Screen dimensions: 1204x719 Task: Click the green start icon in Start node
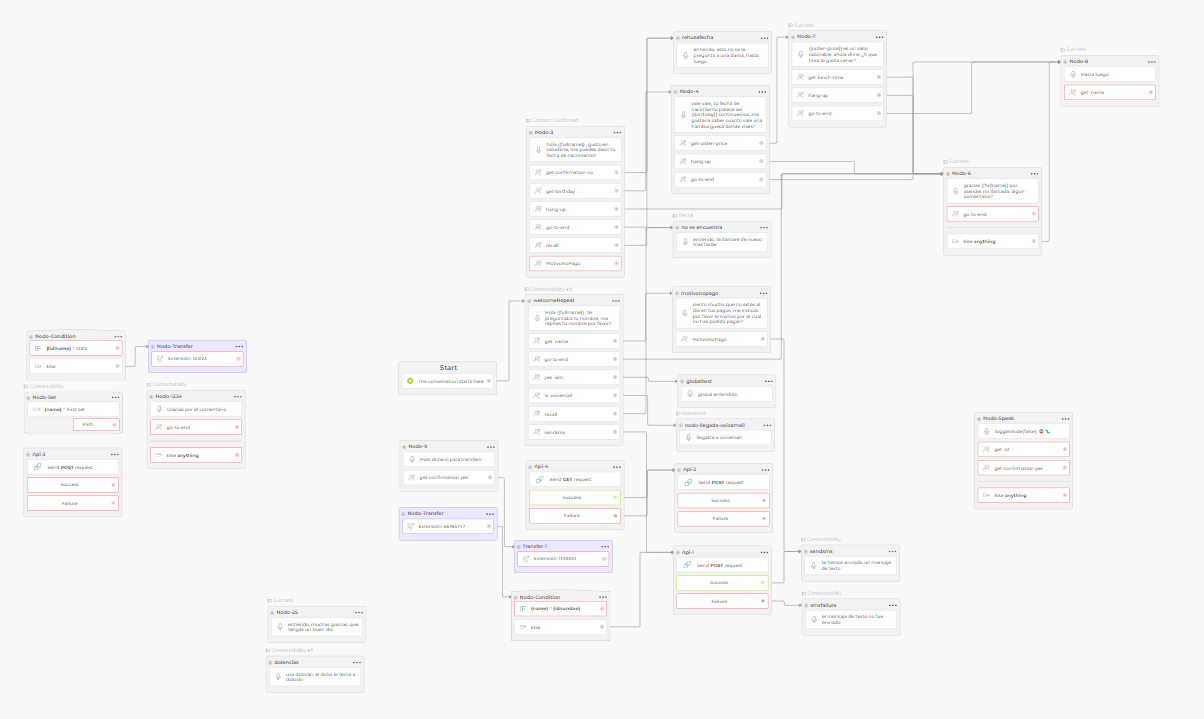410,381
